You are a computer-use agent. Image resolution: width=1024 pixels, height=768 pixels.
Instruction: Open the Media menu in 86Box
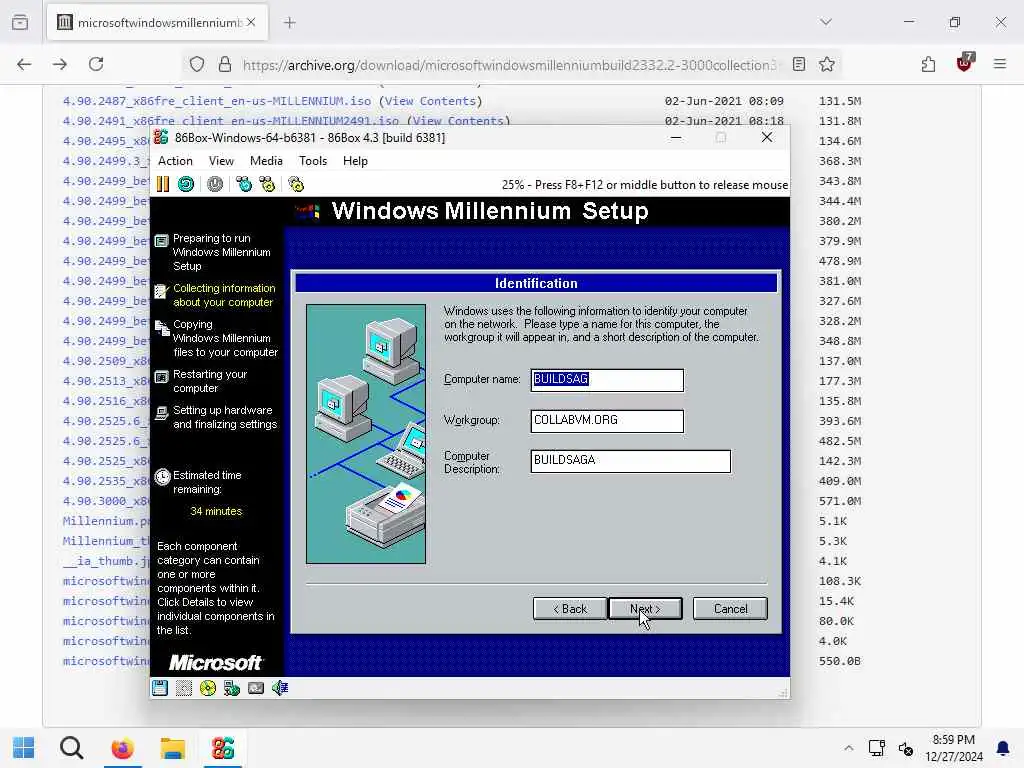pyautogui.click(x=266, y=161)
